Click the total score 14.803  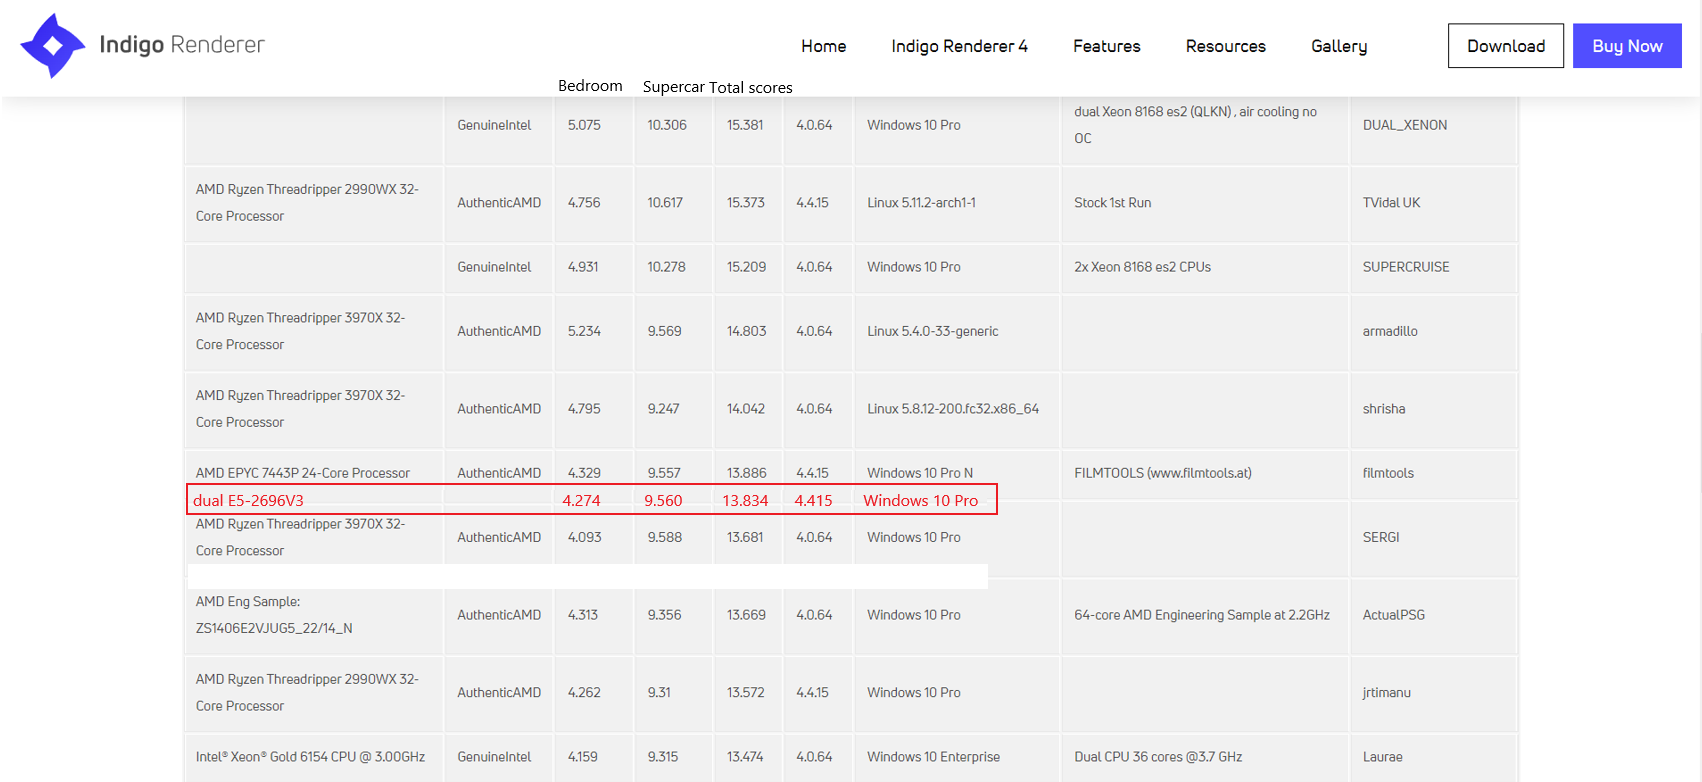click(746, 331)
